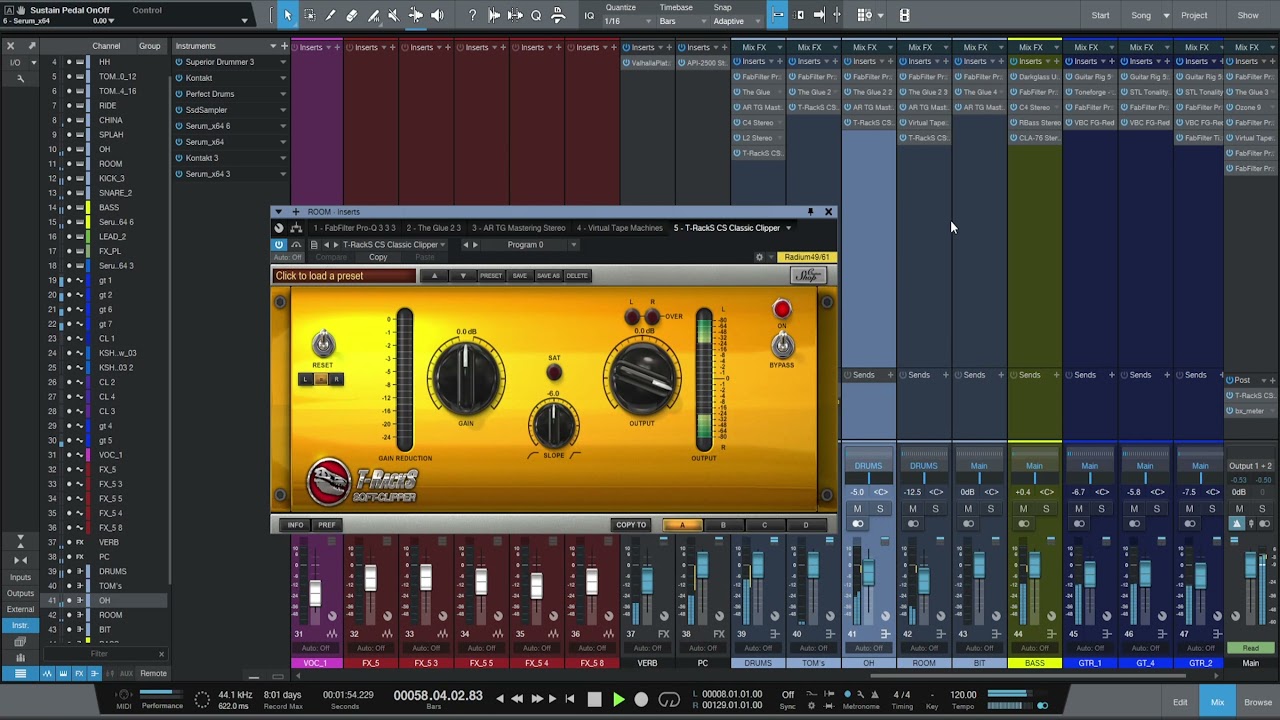This screenshot has height=720, width=1280.
Task: Click the SAVE AS preset button
Action: [x=548, y=276]
